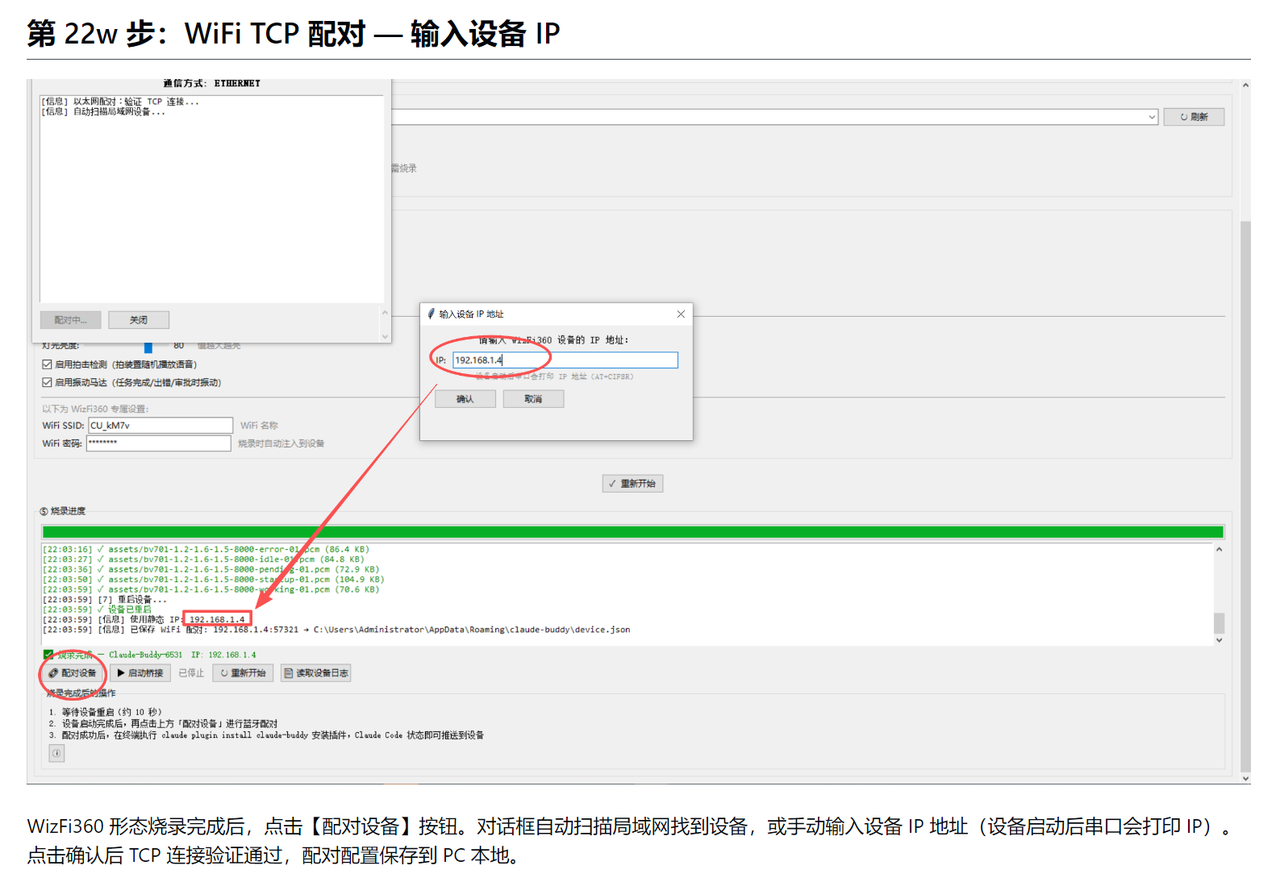Click 重新开始 next to 已停止
This screenshot has height=878, width=1280.
(x=243, y=673)
